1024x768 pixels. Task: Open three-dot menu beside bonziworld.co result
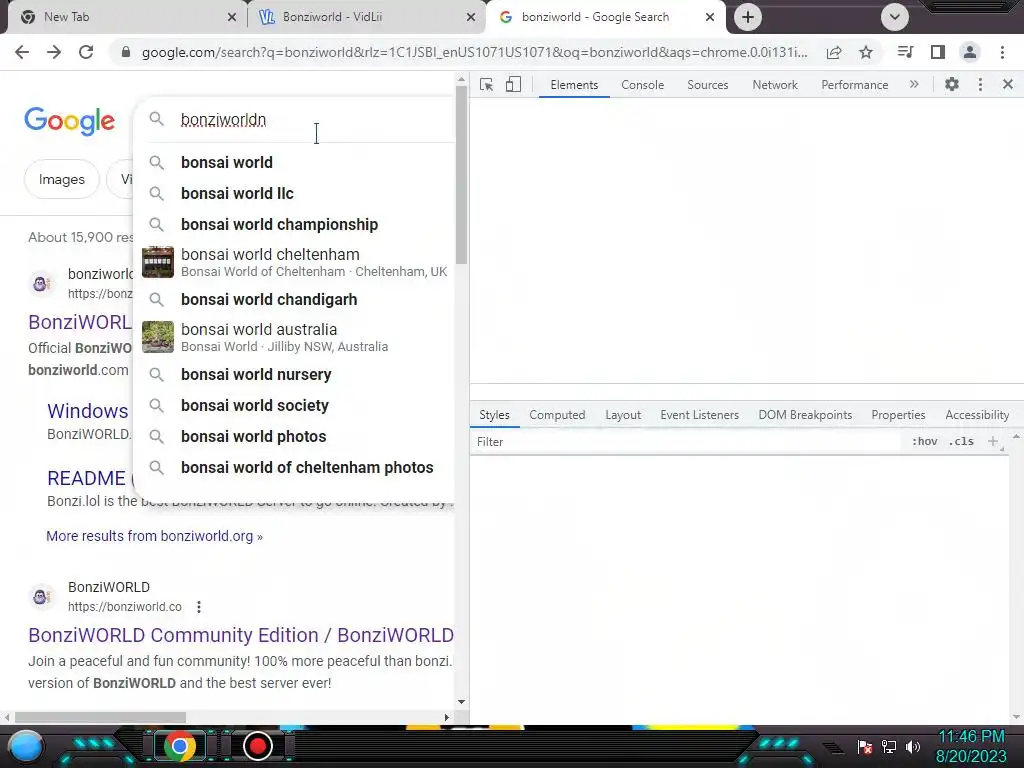coord(199,607)
